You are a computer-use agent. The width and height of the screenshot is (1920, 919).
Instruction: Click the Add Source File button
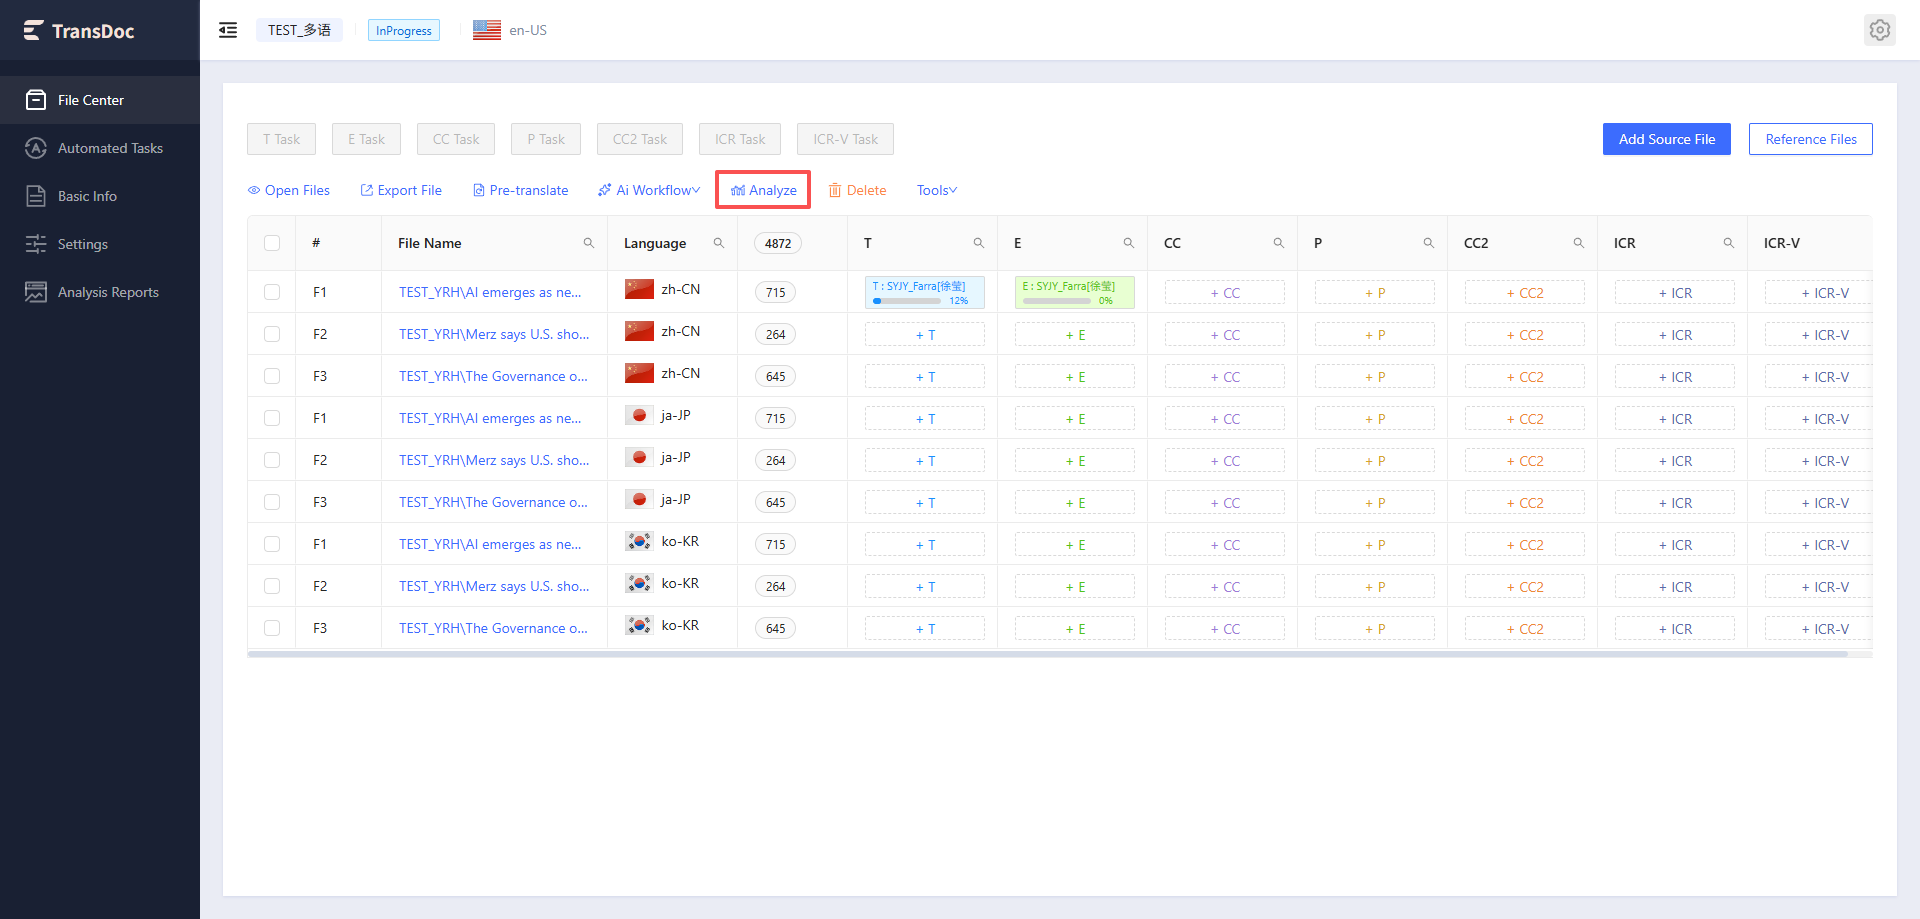pyautogui.click(x=1667, y=139)
